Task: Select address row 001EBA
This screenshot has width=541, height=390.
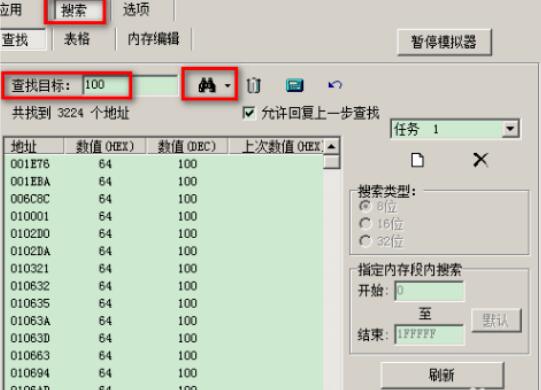Action: pos(164,181)
